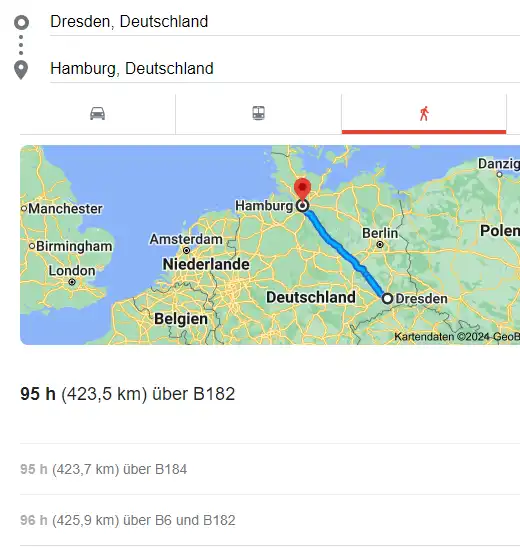
Task: Click the three-dot connector between route fields
Action: pyautogui.click(x=21, y=45)
